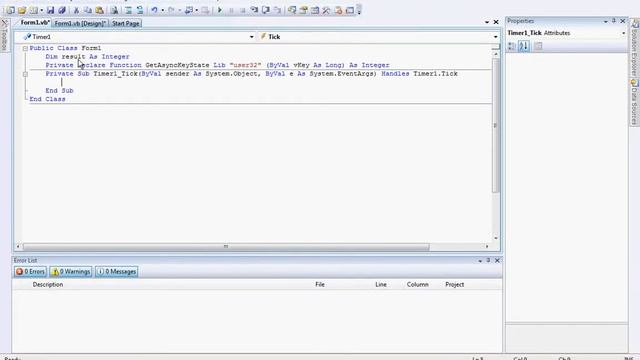
Task: Select the Form1.vb* code tab
Action: 35,23
